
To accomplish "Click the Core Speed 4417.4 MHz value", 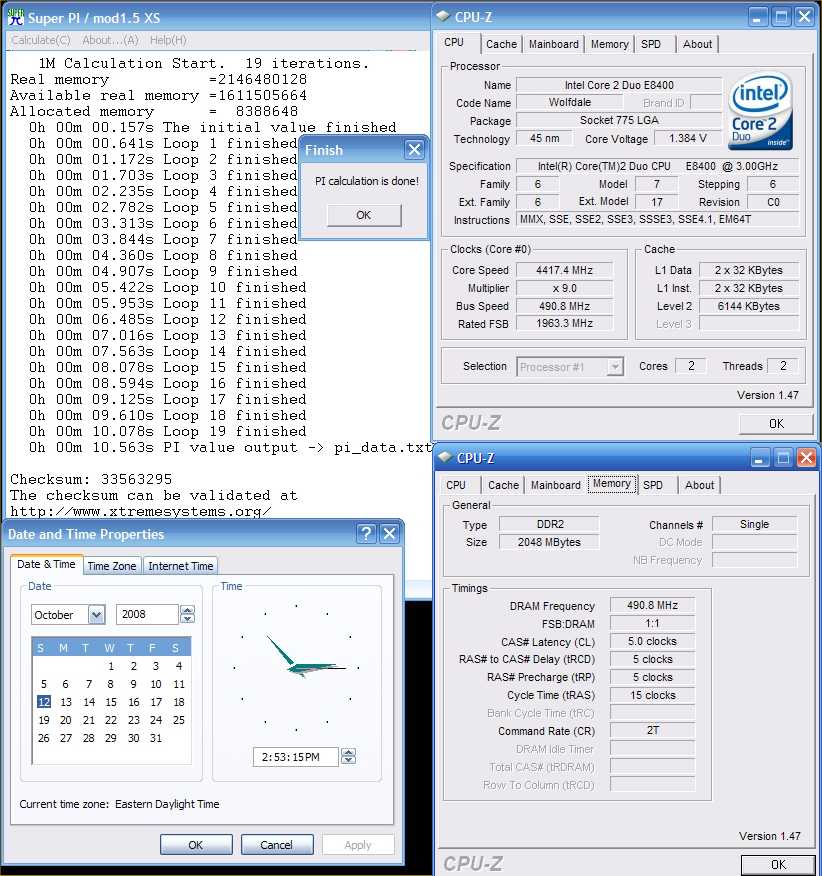I will coord(564,270).
